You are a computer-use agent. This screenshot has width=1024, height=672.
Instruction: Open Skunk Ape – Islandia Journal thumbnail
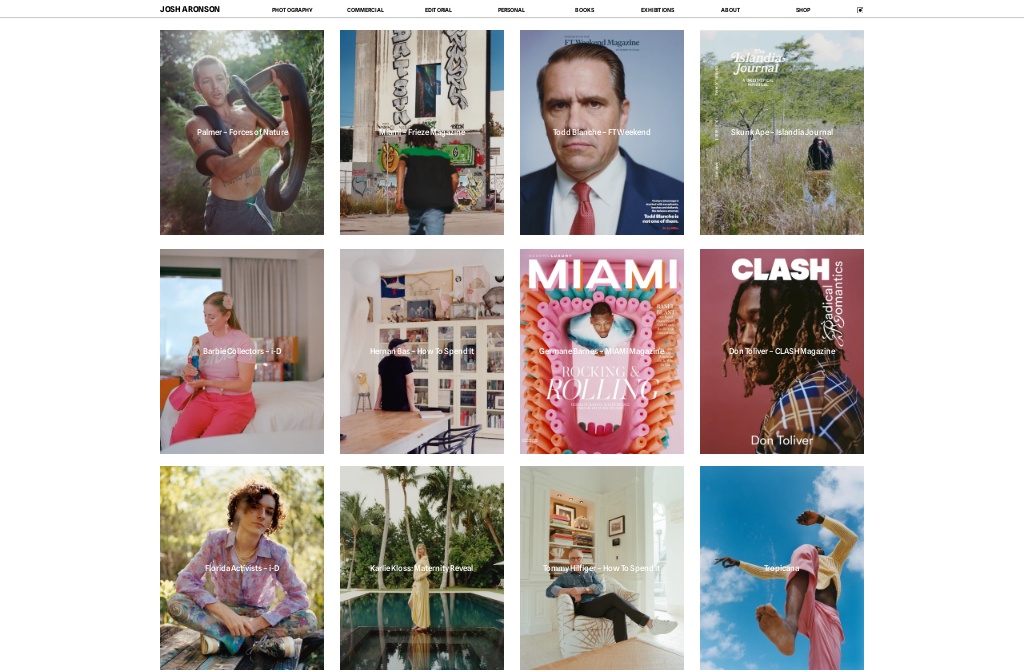click(782, 133)
